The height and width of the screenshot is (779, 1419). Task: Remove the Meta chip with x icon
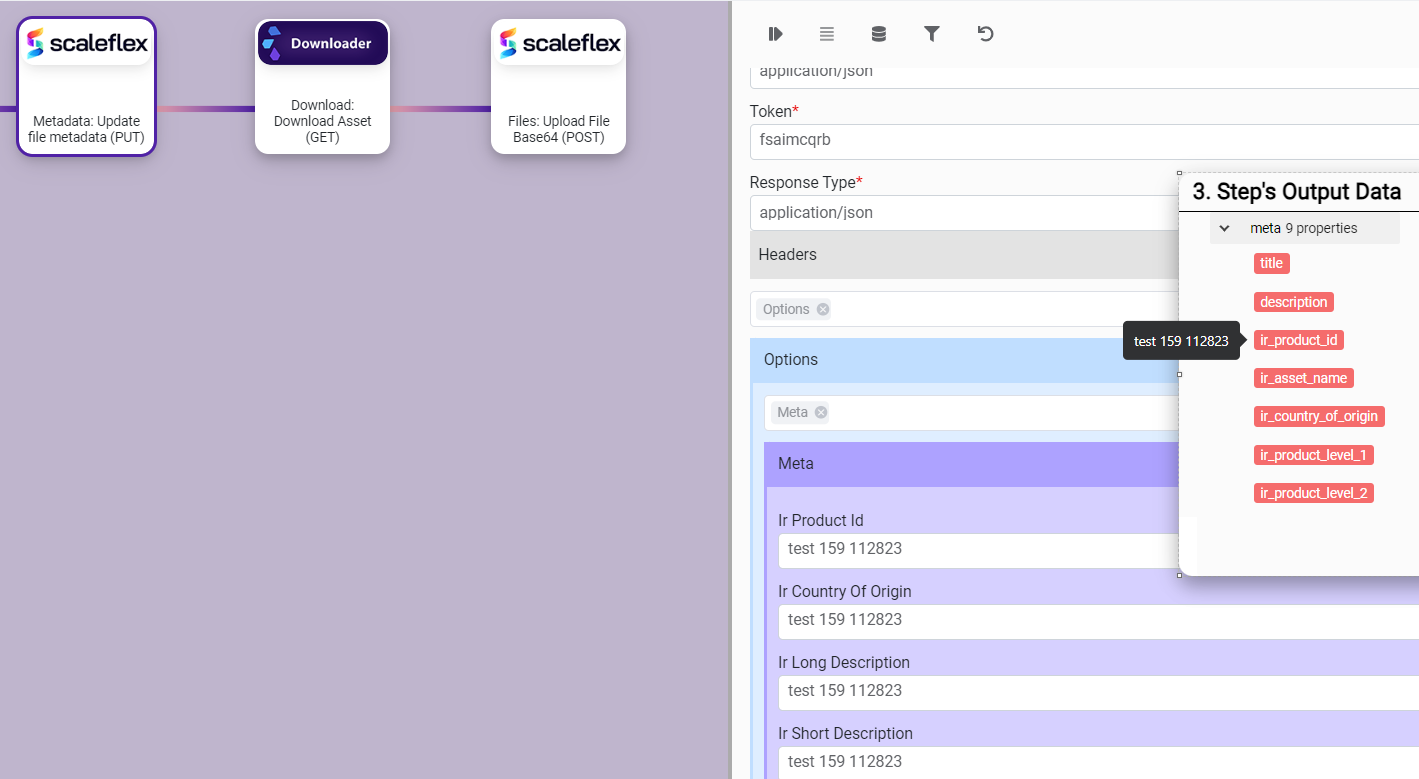(821, 412)
